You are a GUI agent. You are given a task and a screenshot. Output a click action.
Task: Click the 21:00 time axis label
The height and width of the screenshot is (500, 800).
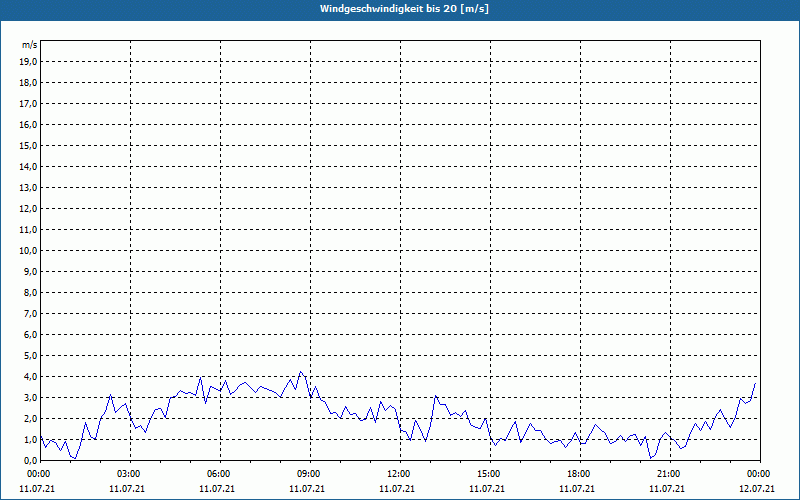(x=668, y=473)
